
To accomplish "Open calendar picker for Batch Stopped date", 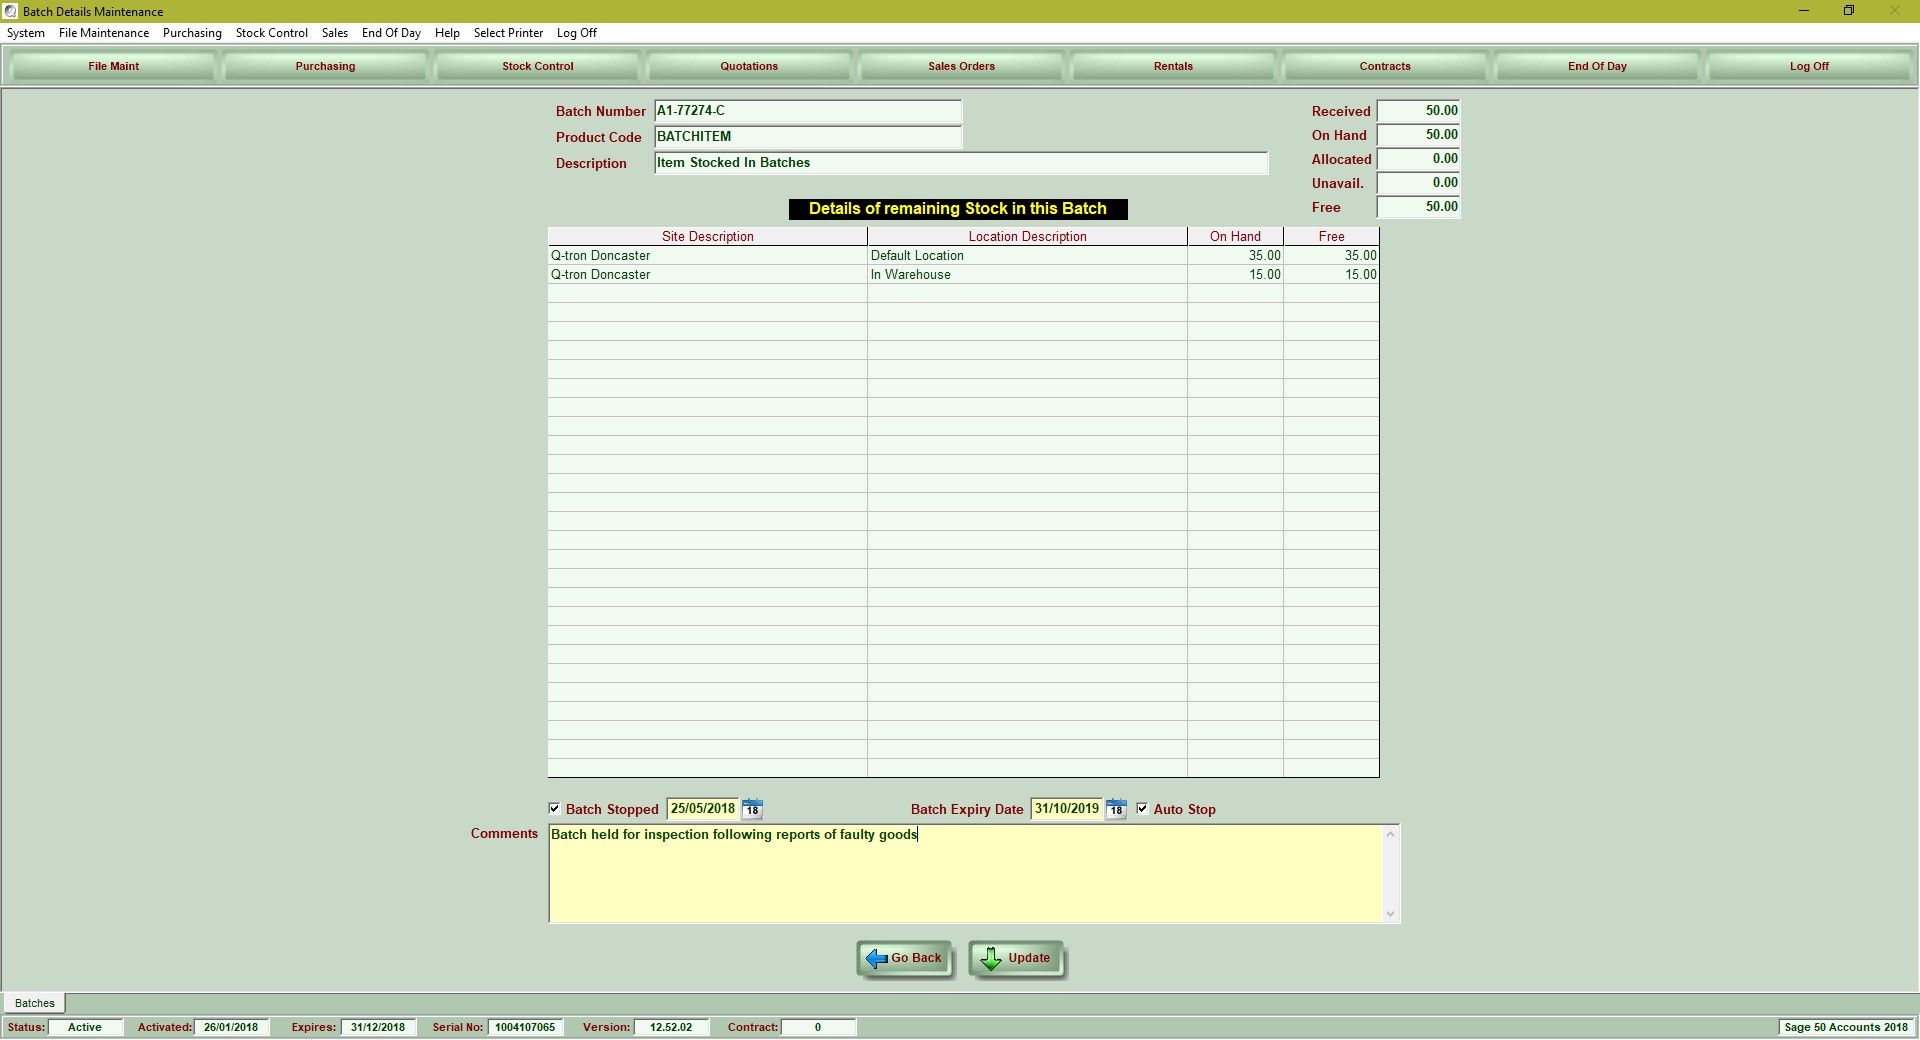I will [x=752, y=809].
